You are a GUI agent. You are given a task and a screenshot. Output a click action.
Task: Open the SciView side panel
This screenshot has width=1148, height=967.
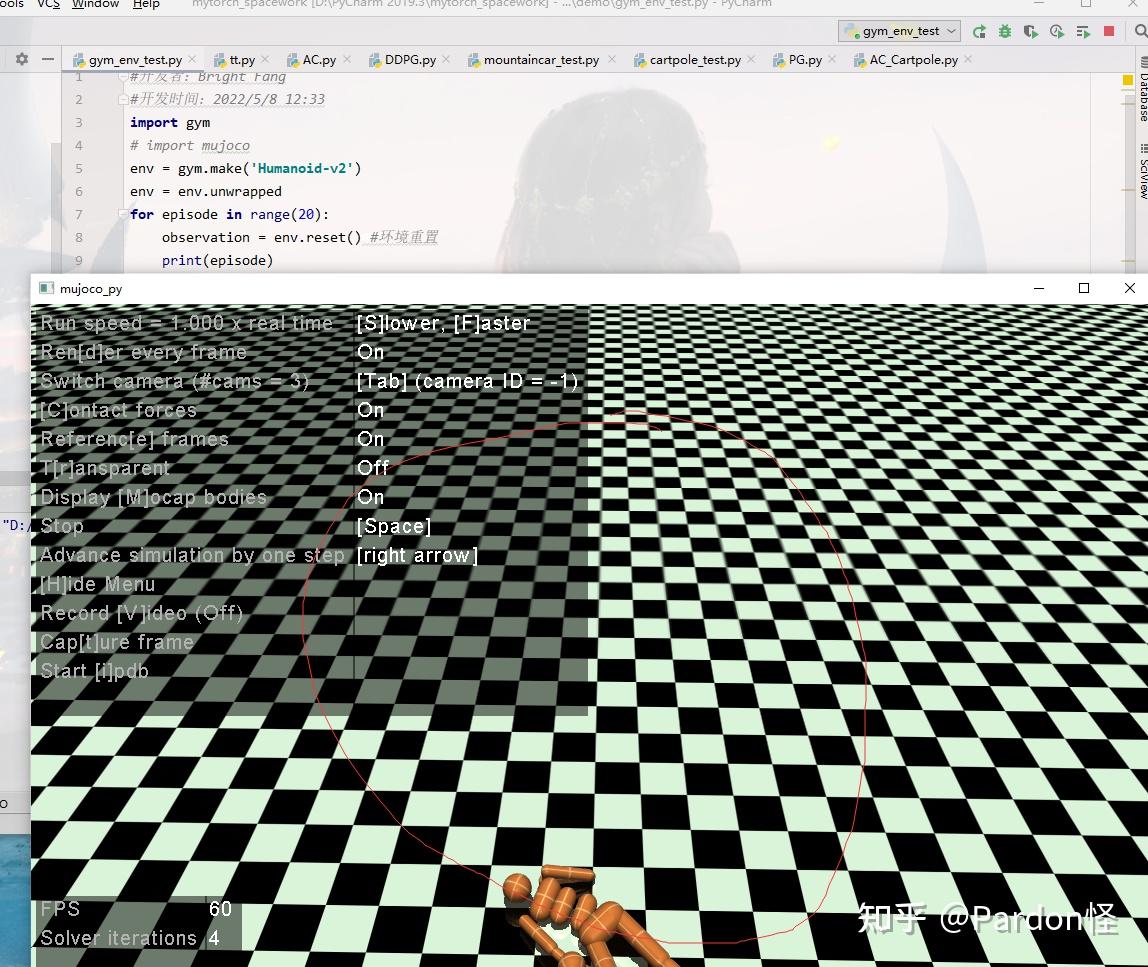1142,171
